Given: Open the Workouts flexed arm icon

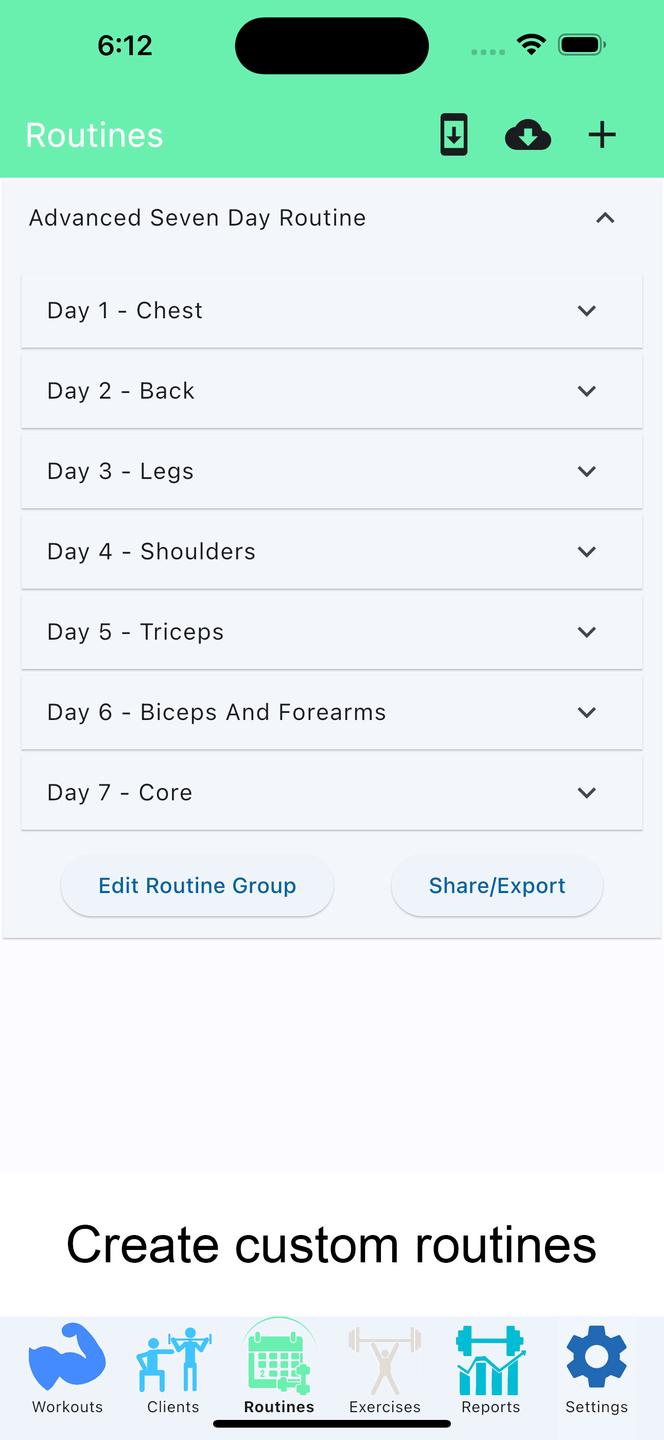Looking at the screenshot, I should tap(67, 1358).
